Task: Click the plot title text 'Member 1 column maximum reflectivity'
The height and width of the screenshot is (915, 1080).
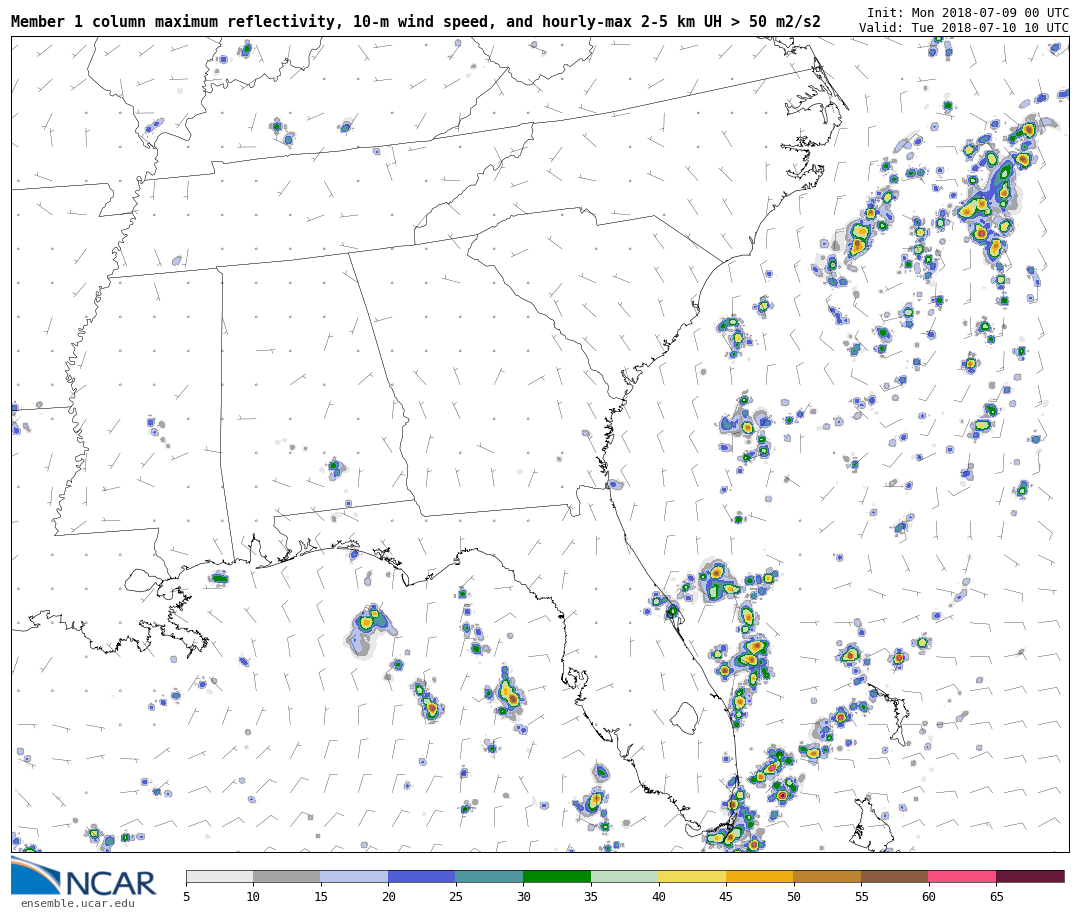Action: click(175, 21)
